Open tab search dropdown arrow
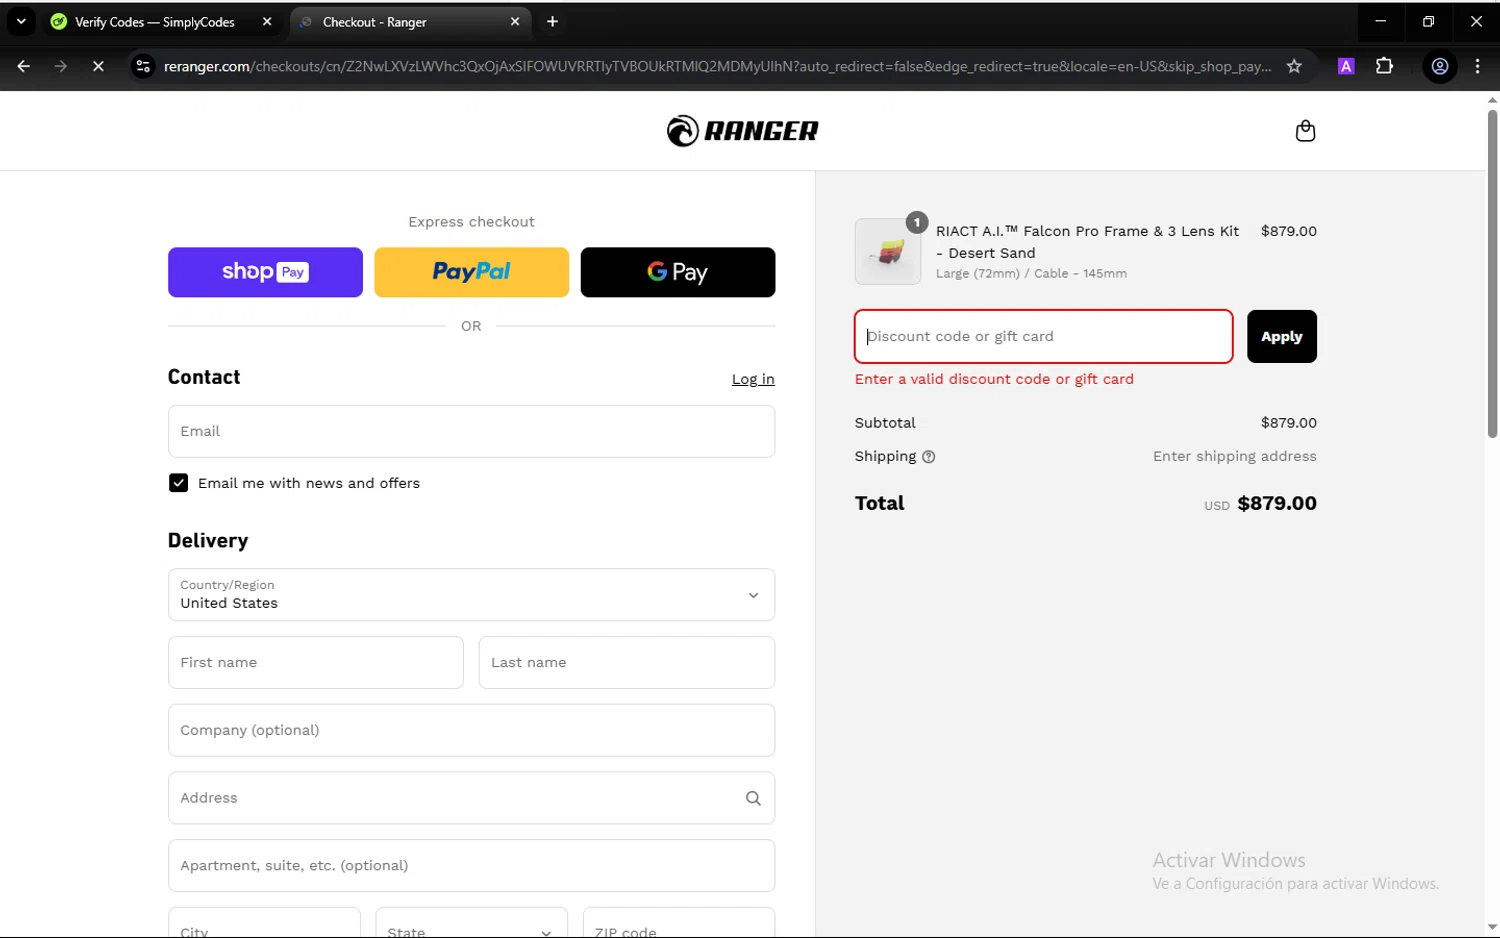 click(x=21, y=22)
